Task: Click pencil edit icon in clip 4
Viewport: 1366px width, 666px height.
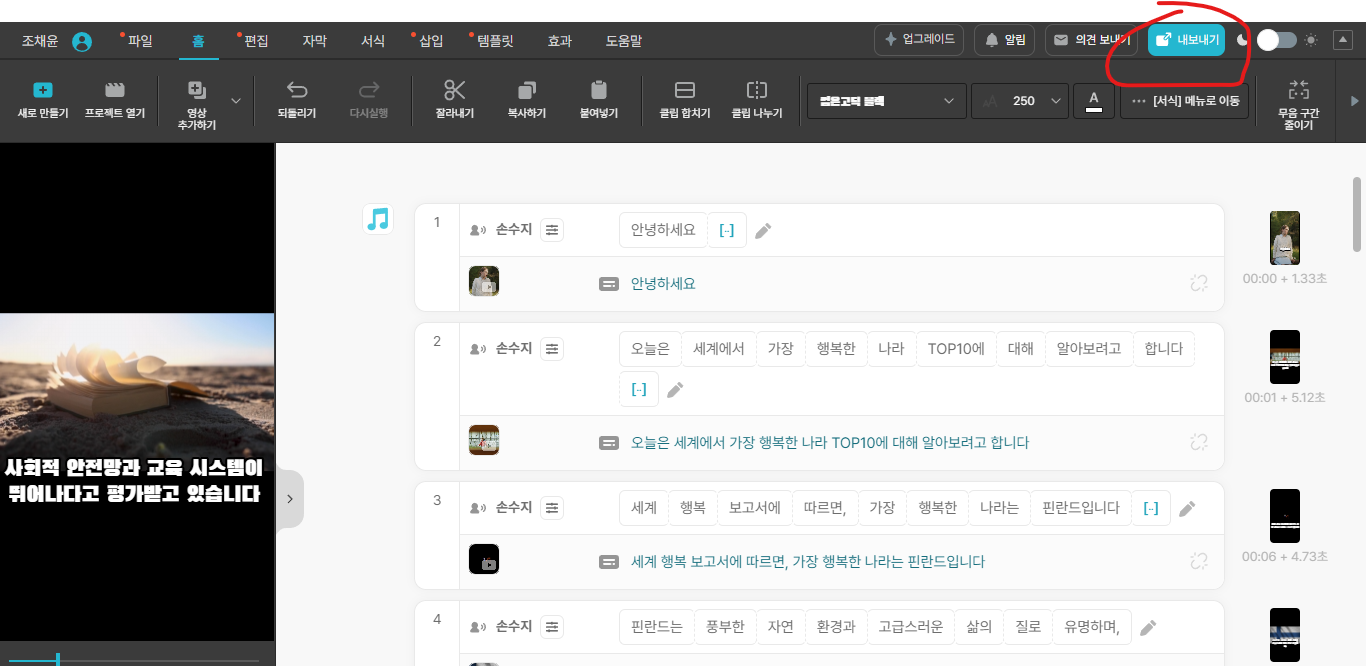Action: click(x=1148, y=628)
